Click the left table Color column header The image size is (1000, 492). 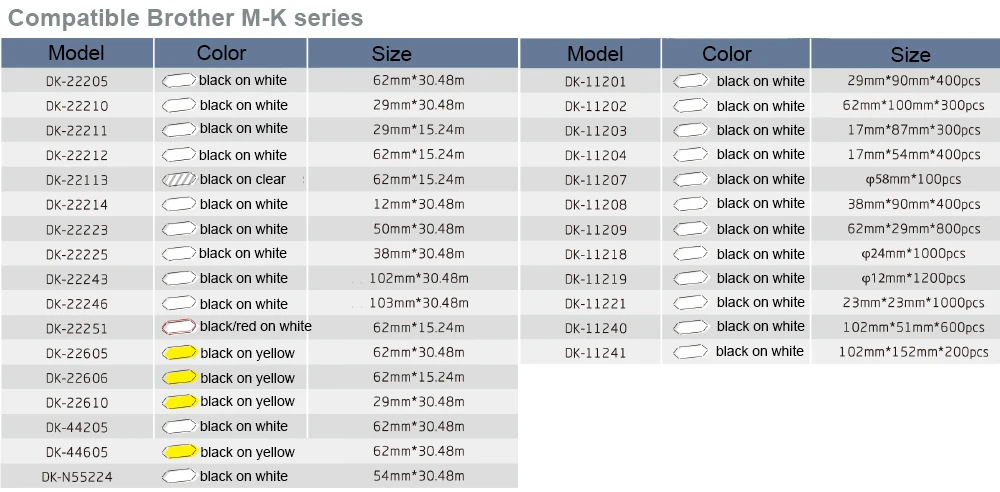(x=222, y=53)
